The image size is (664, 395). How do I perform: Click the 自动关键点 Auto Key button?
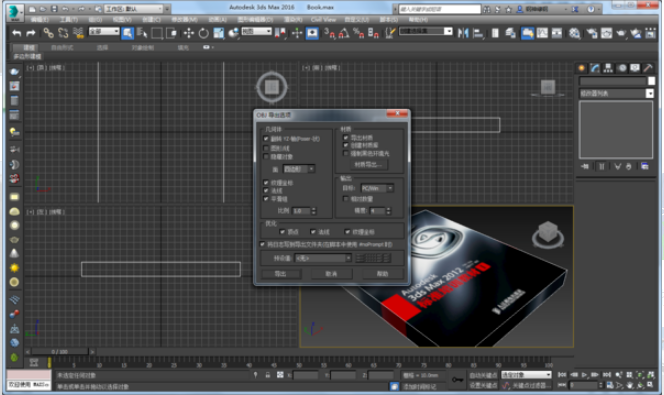pyautogui.click(x=483, y=375)
